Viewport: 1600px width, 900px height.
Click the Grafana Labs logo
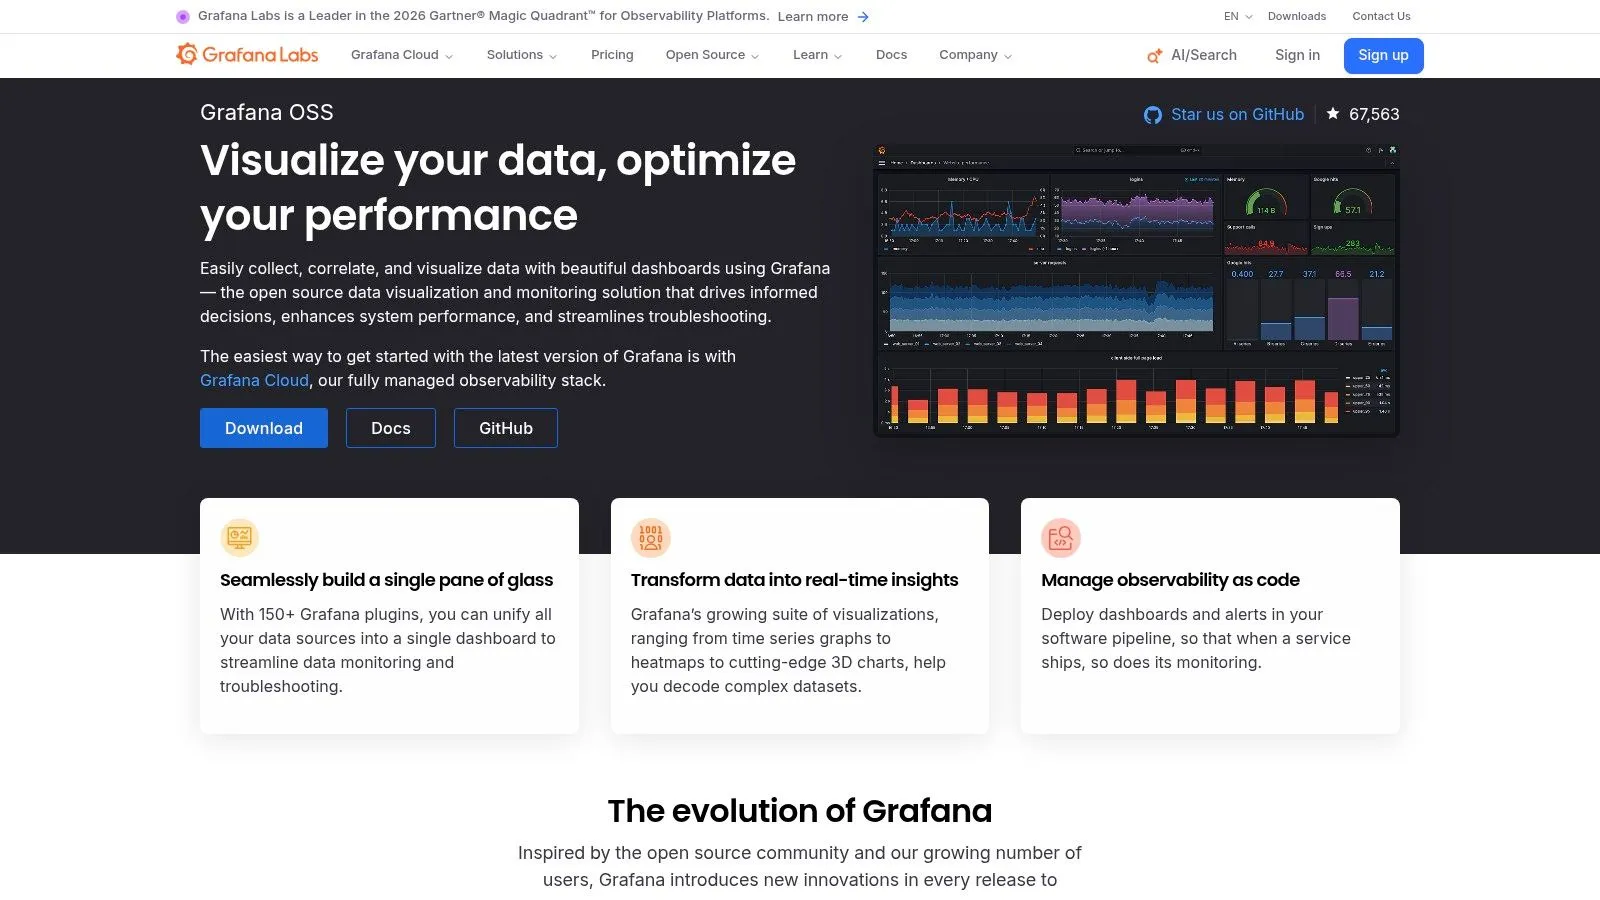pos(247,54)
